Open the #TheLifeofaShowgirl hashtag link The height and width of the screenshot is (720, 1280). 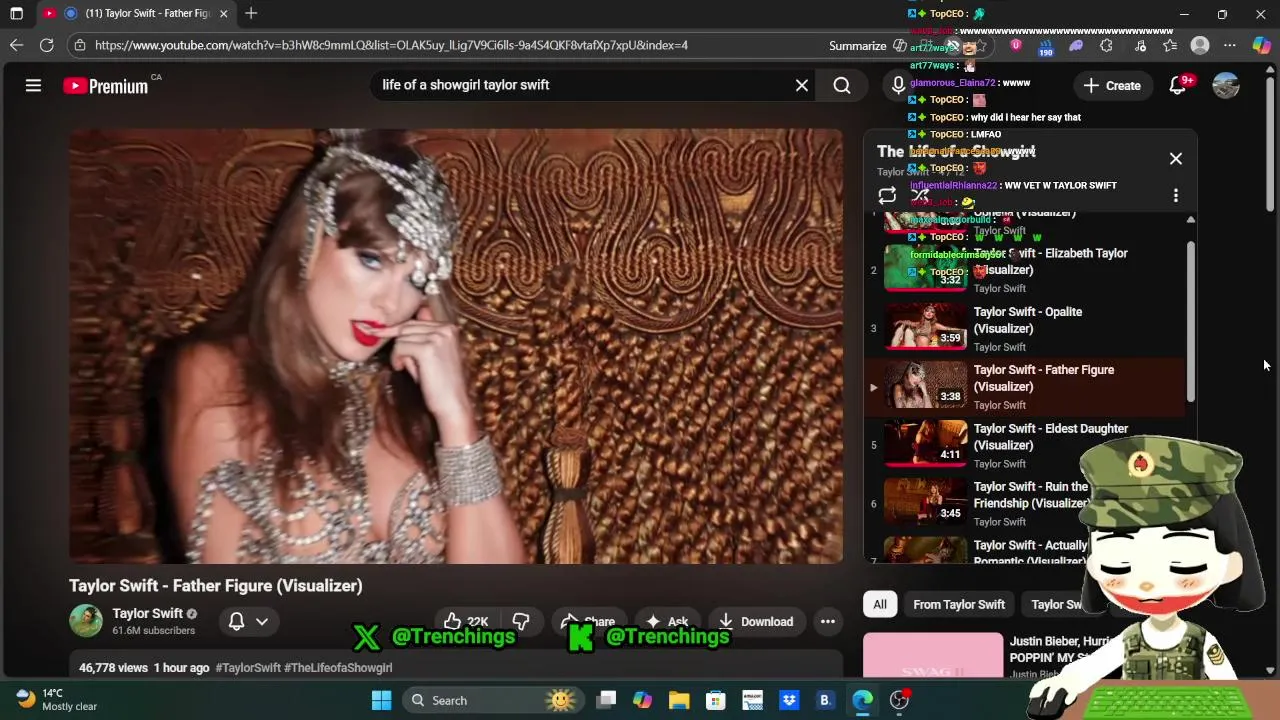(338, 668)
